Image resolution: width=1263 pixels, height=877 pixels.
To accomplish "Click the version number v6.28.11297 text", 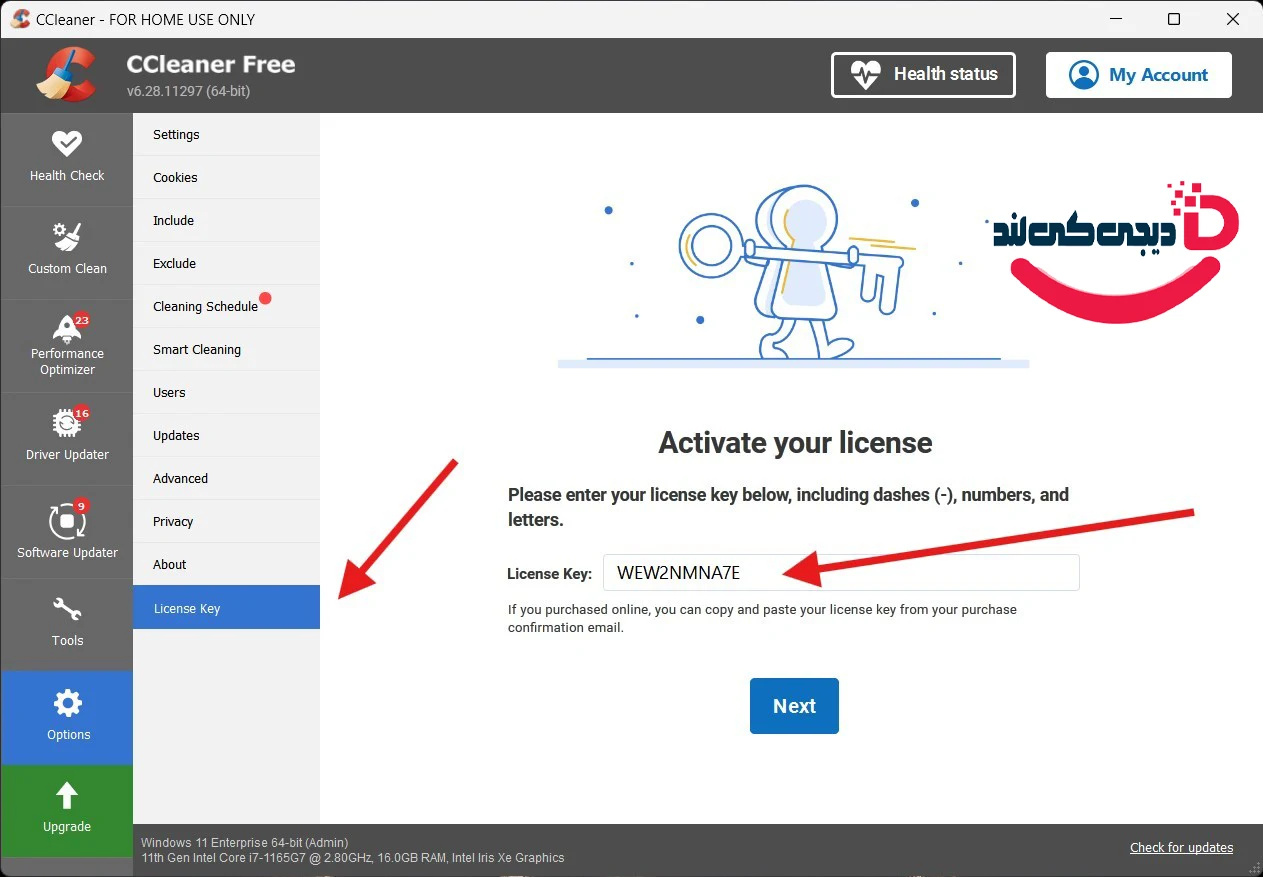I will click(188, 91).
